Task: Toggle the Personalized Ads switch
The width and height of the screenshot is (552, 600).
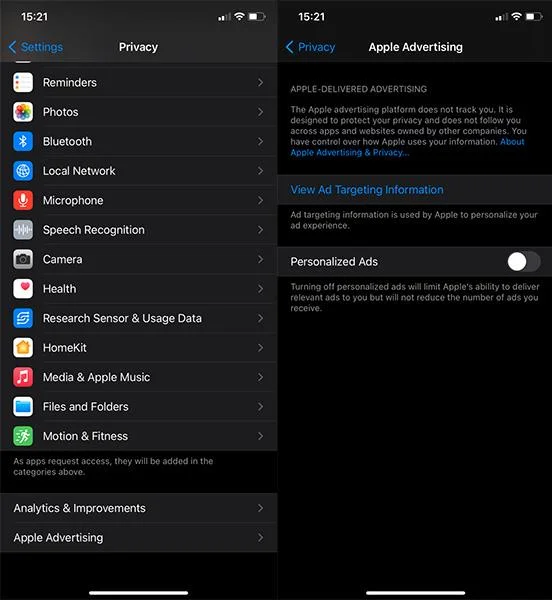Action: (x=523, y=262)
